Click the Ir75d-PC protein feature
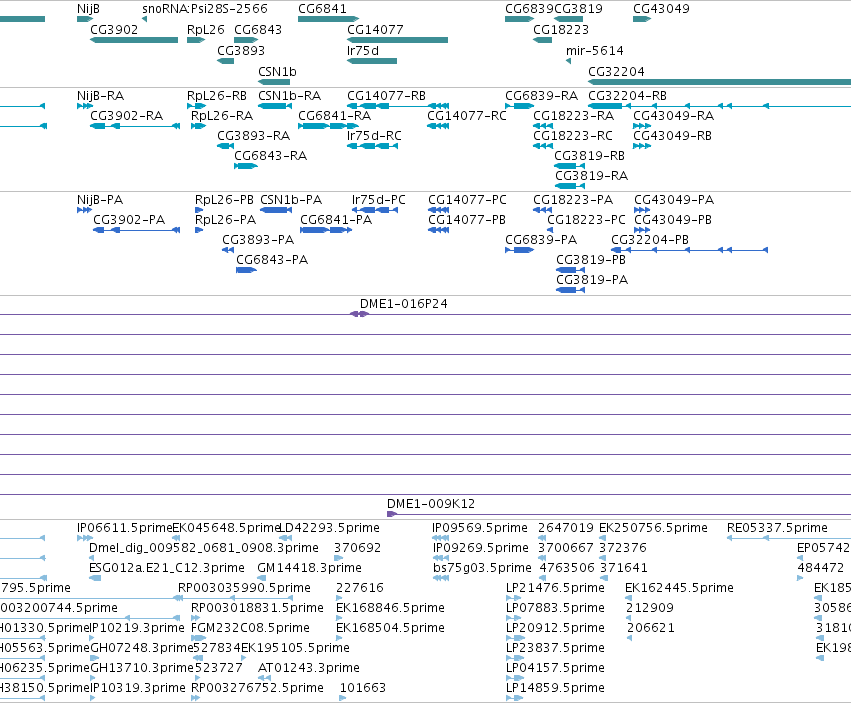 tap(375, 210)
